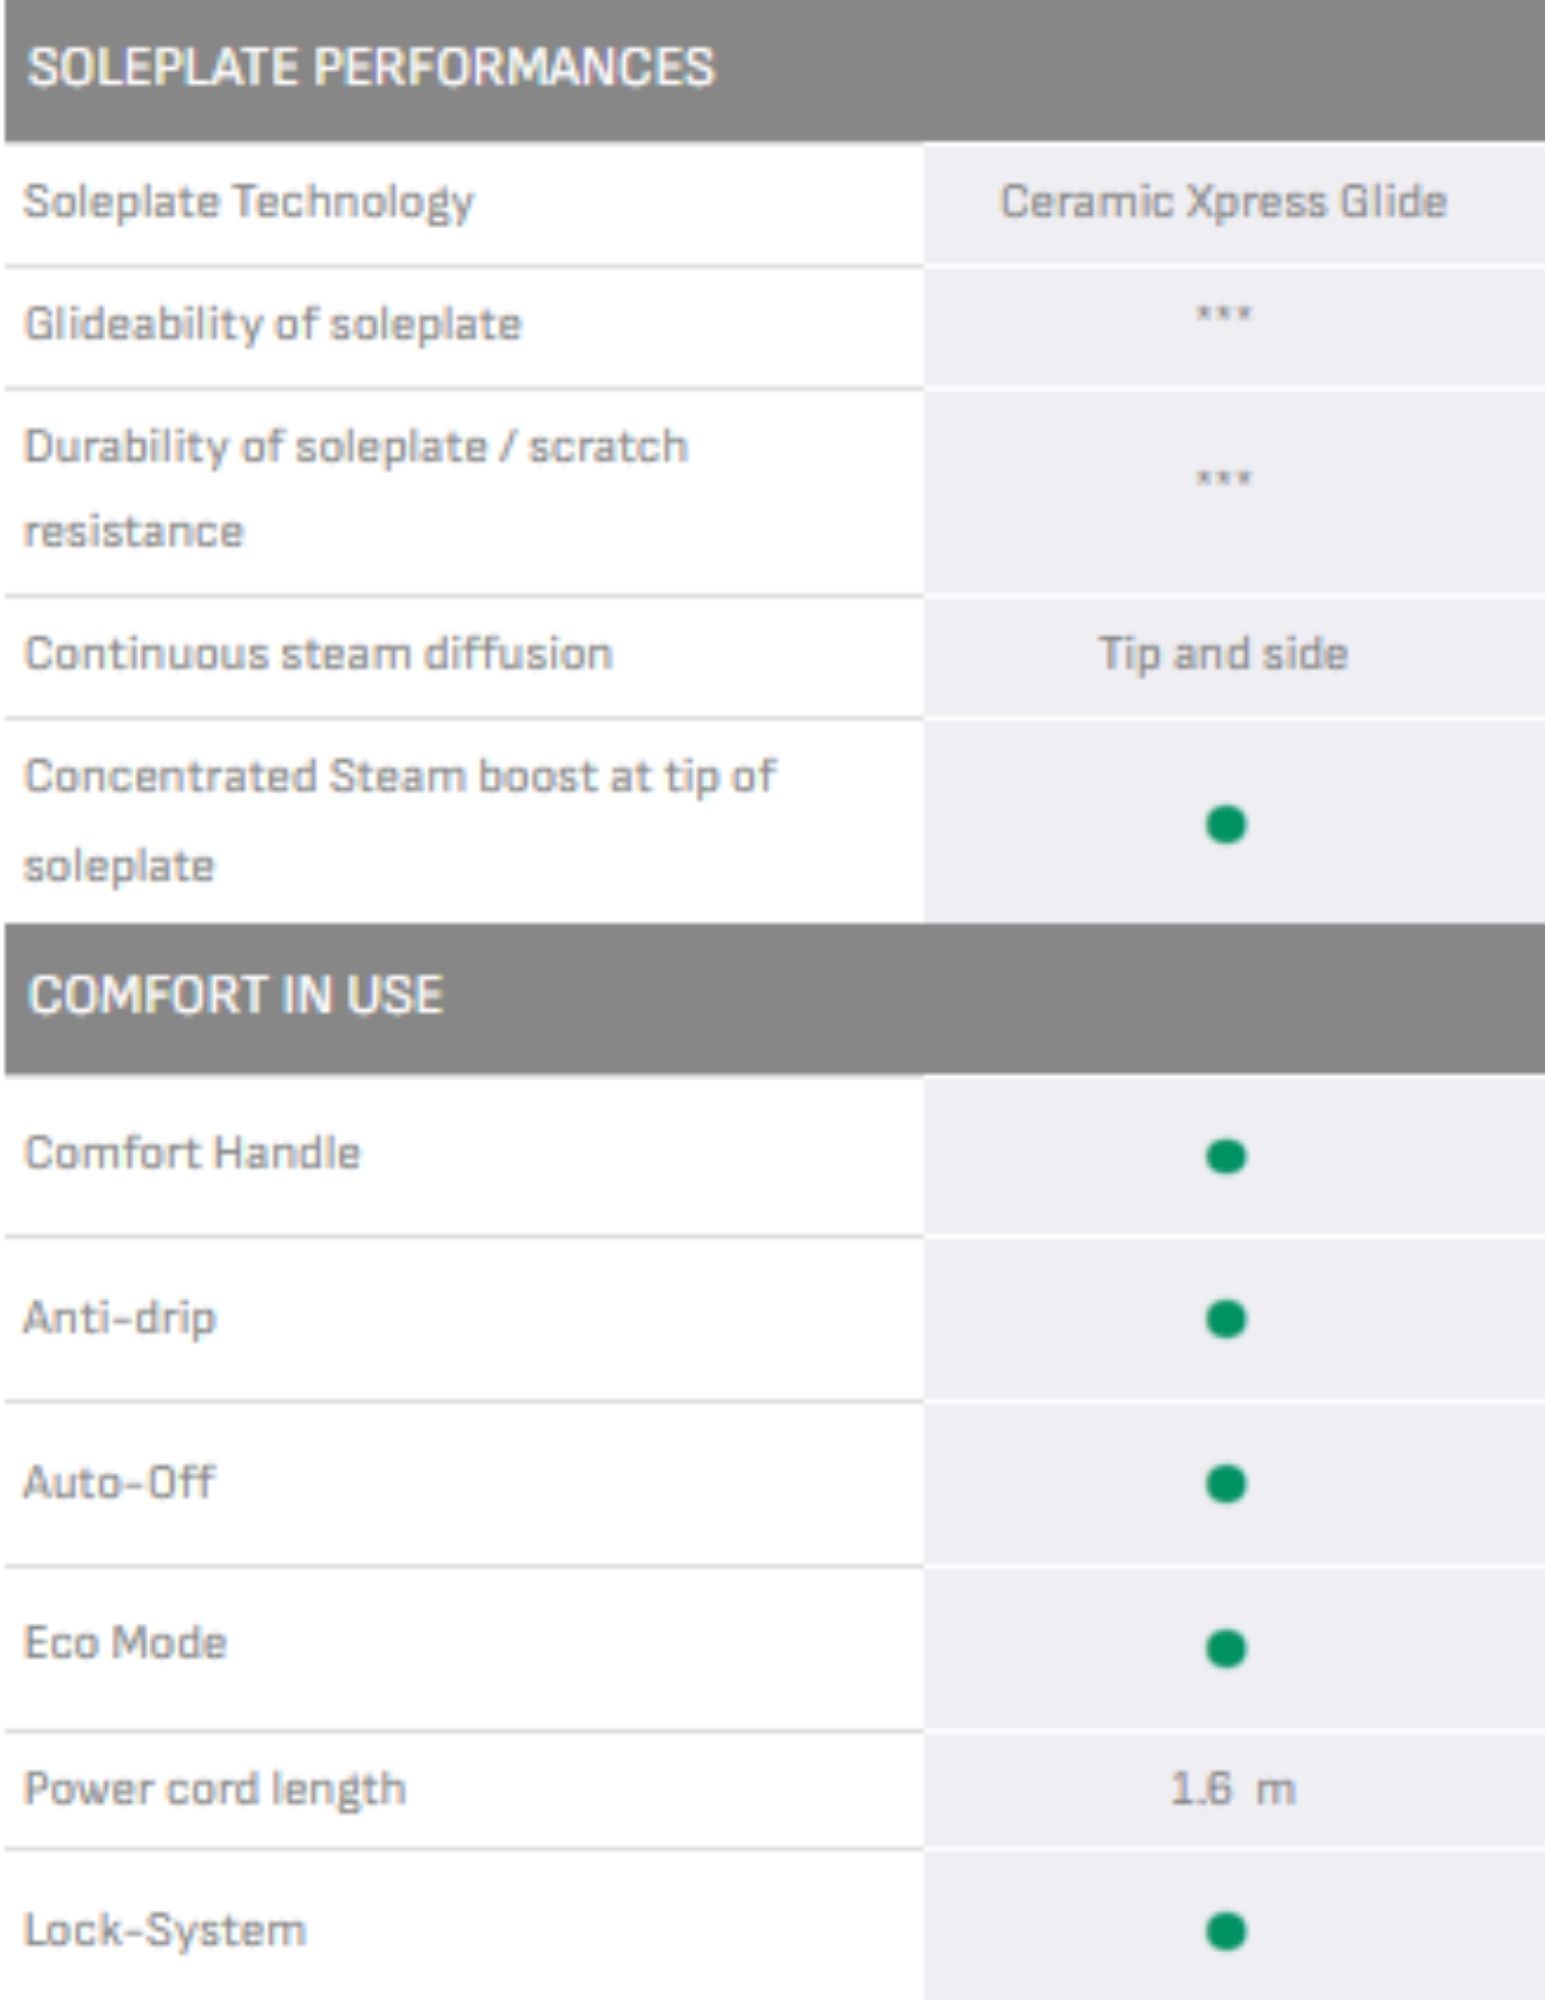Viewport: 1545px width, 2000px height.
Task: Click the Tip and side value
Action: pos(1224,654)
